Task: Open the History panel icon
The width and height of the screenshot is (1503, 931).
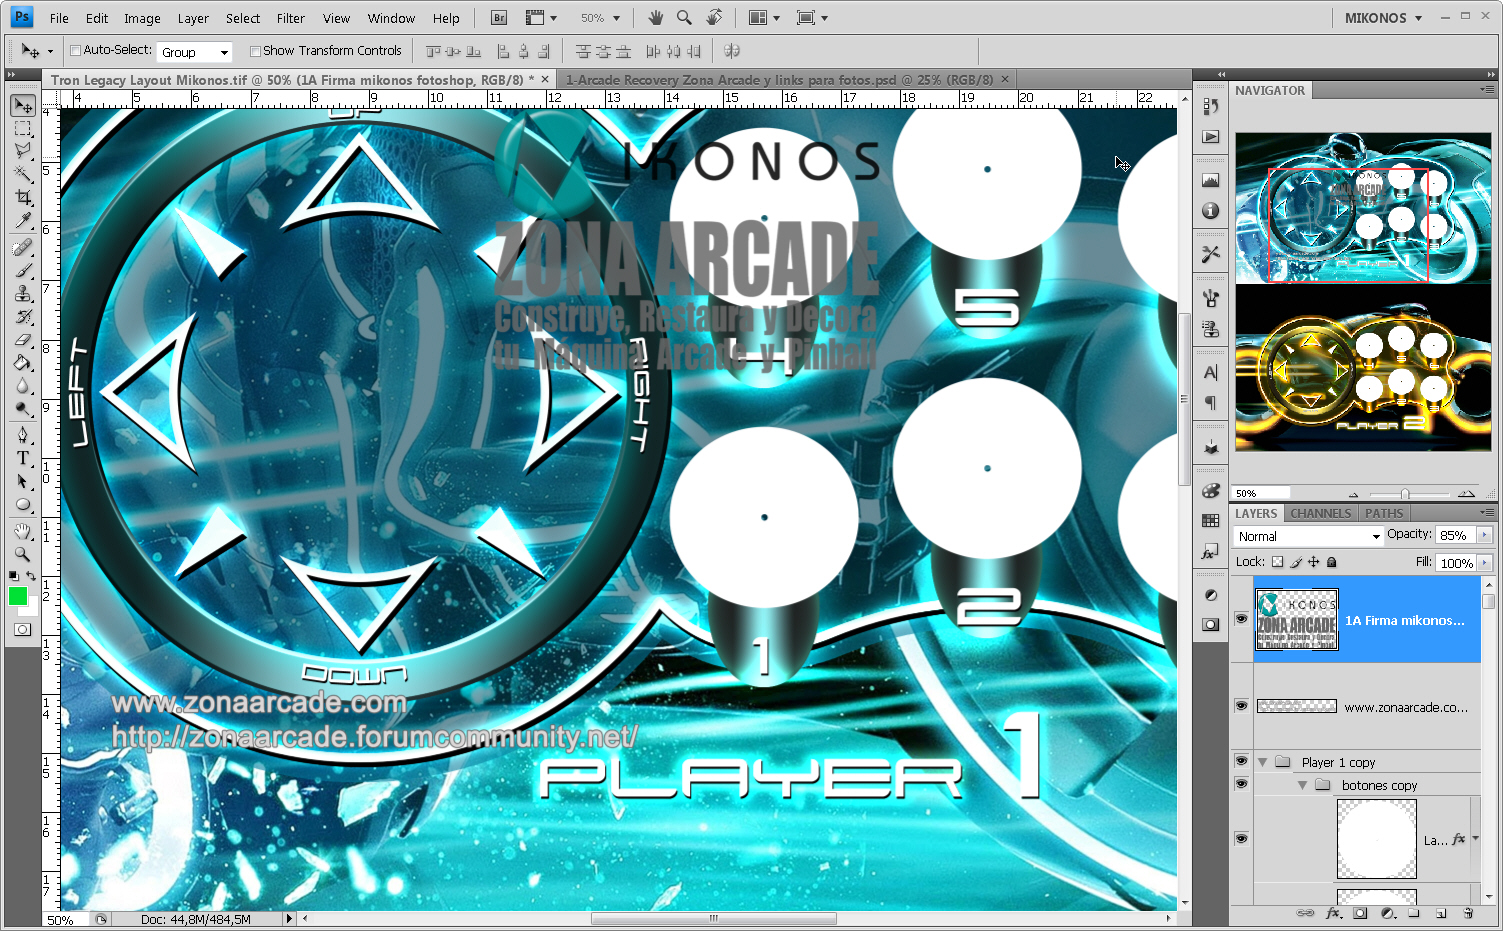Action: [1210, 106]
